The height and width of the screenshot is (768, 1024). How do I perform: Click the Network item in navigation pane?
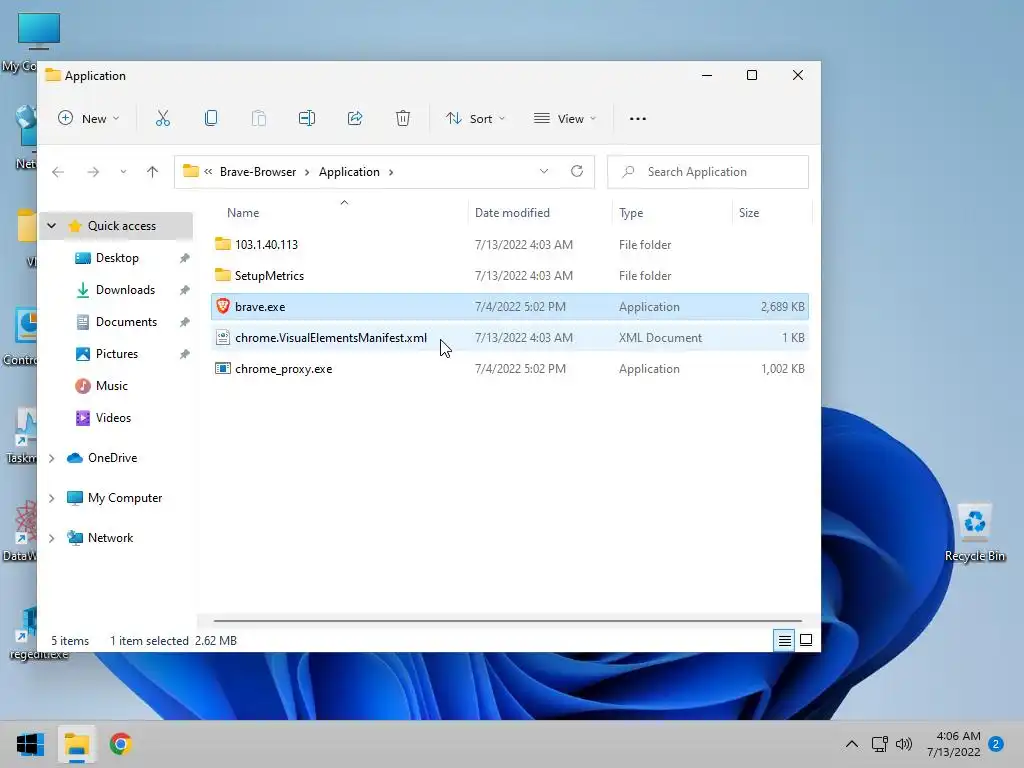coord(110,538)
